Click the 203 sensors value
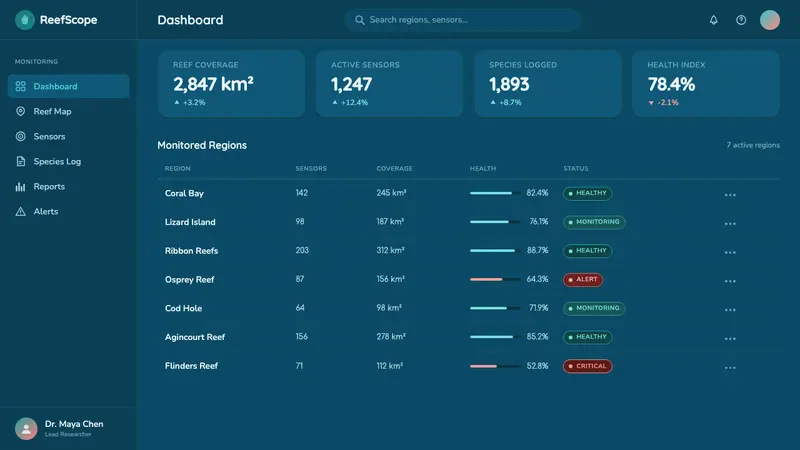The image size is (800, 450). tap(302, 251)
